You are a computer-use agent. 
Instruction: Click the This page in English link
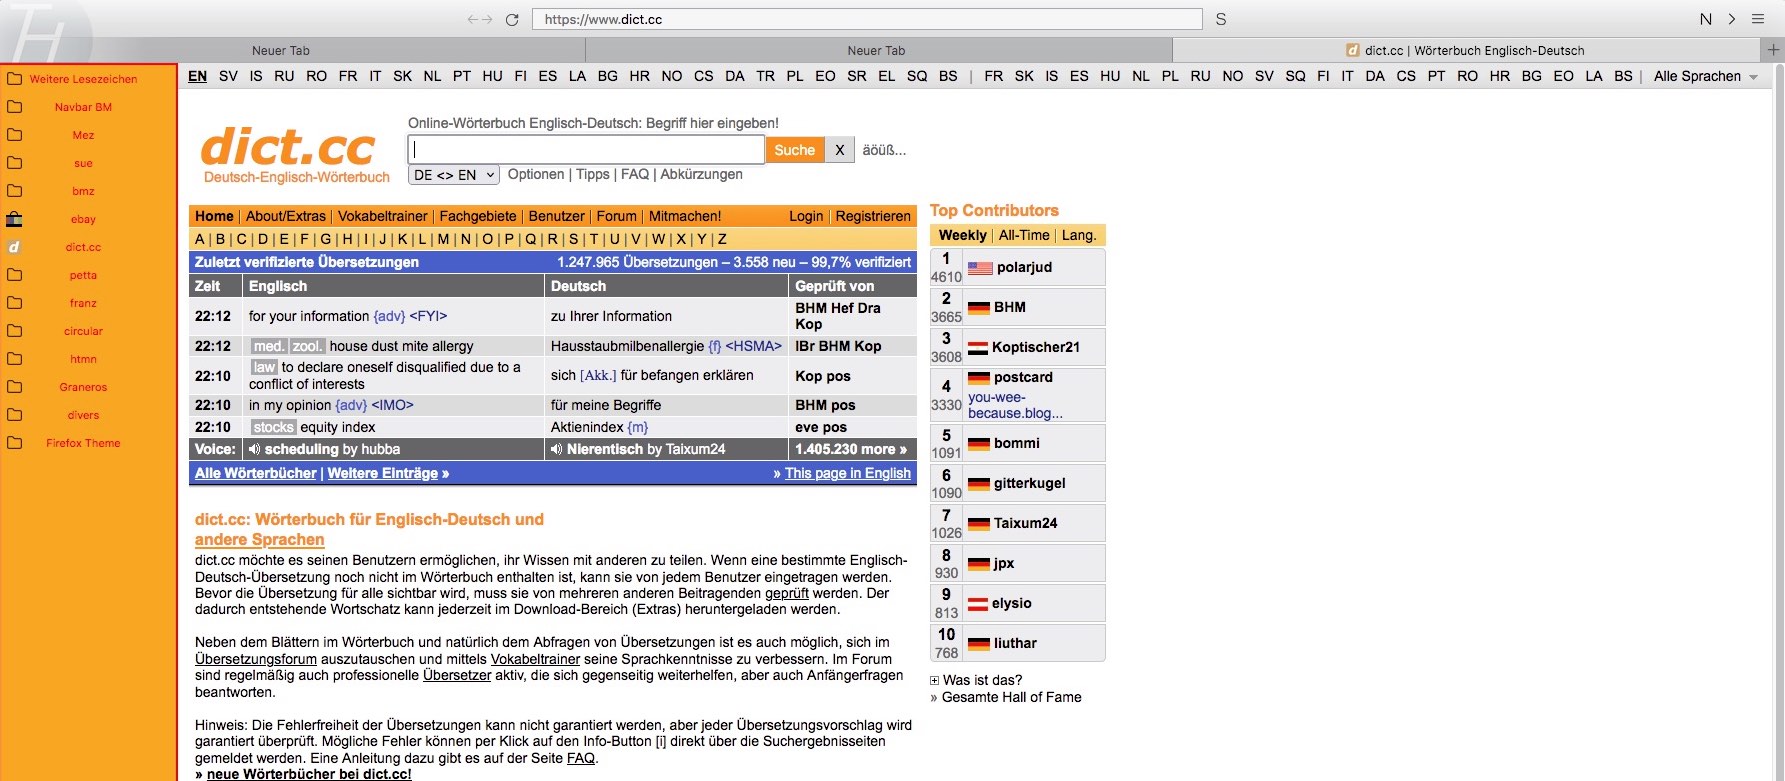point(848,474)
